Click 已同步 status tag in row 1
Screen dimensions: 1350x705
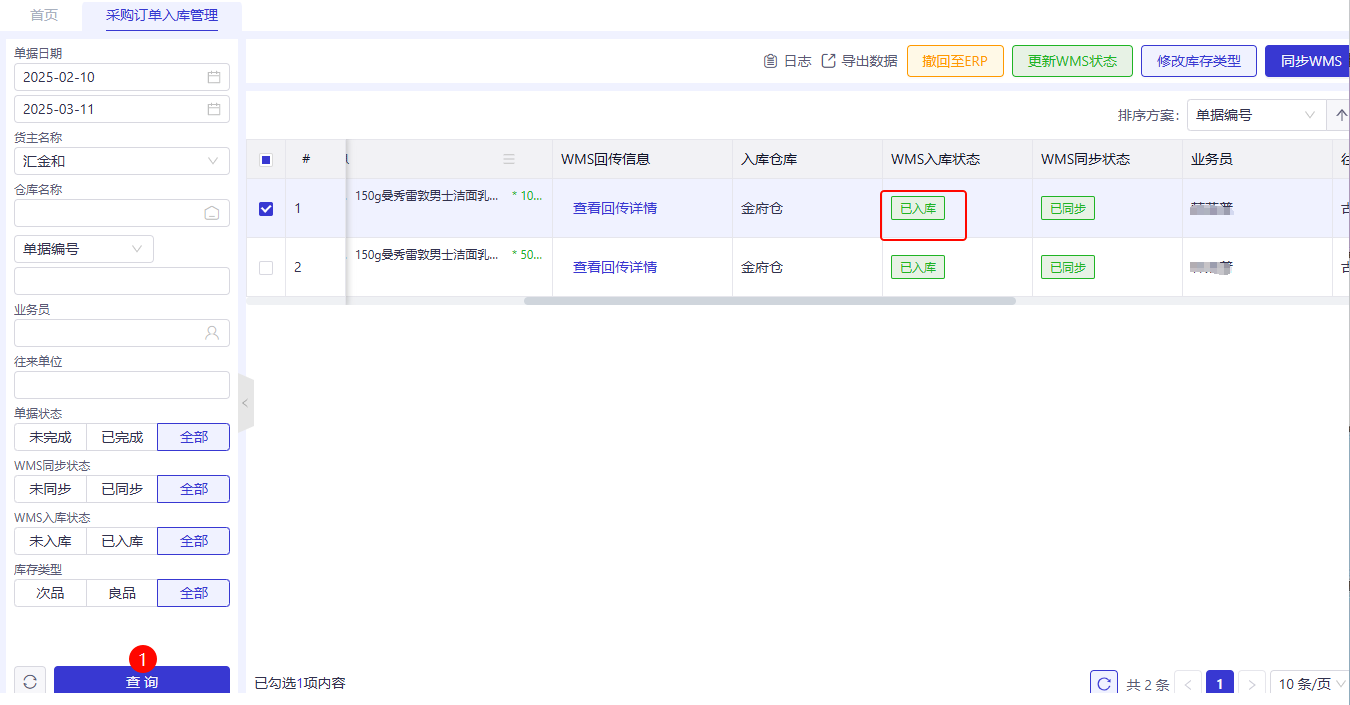pos(1068,209)
